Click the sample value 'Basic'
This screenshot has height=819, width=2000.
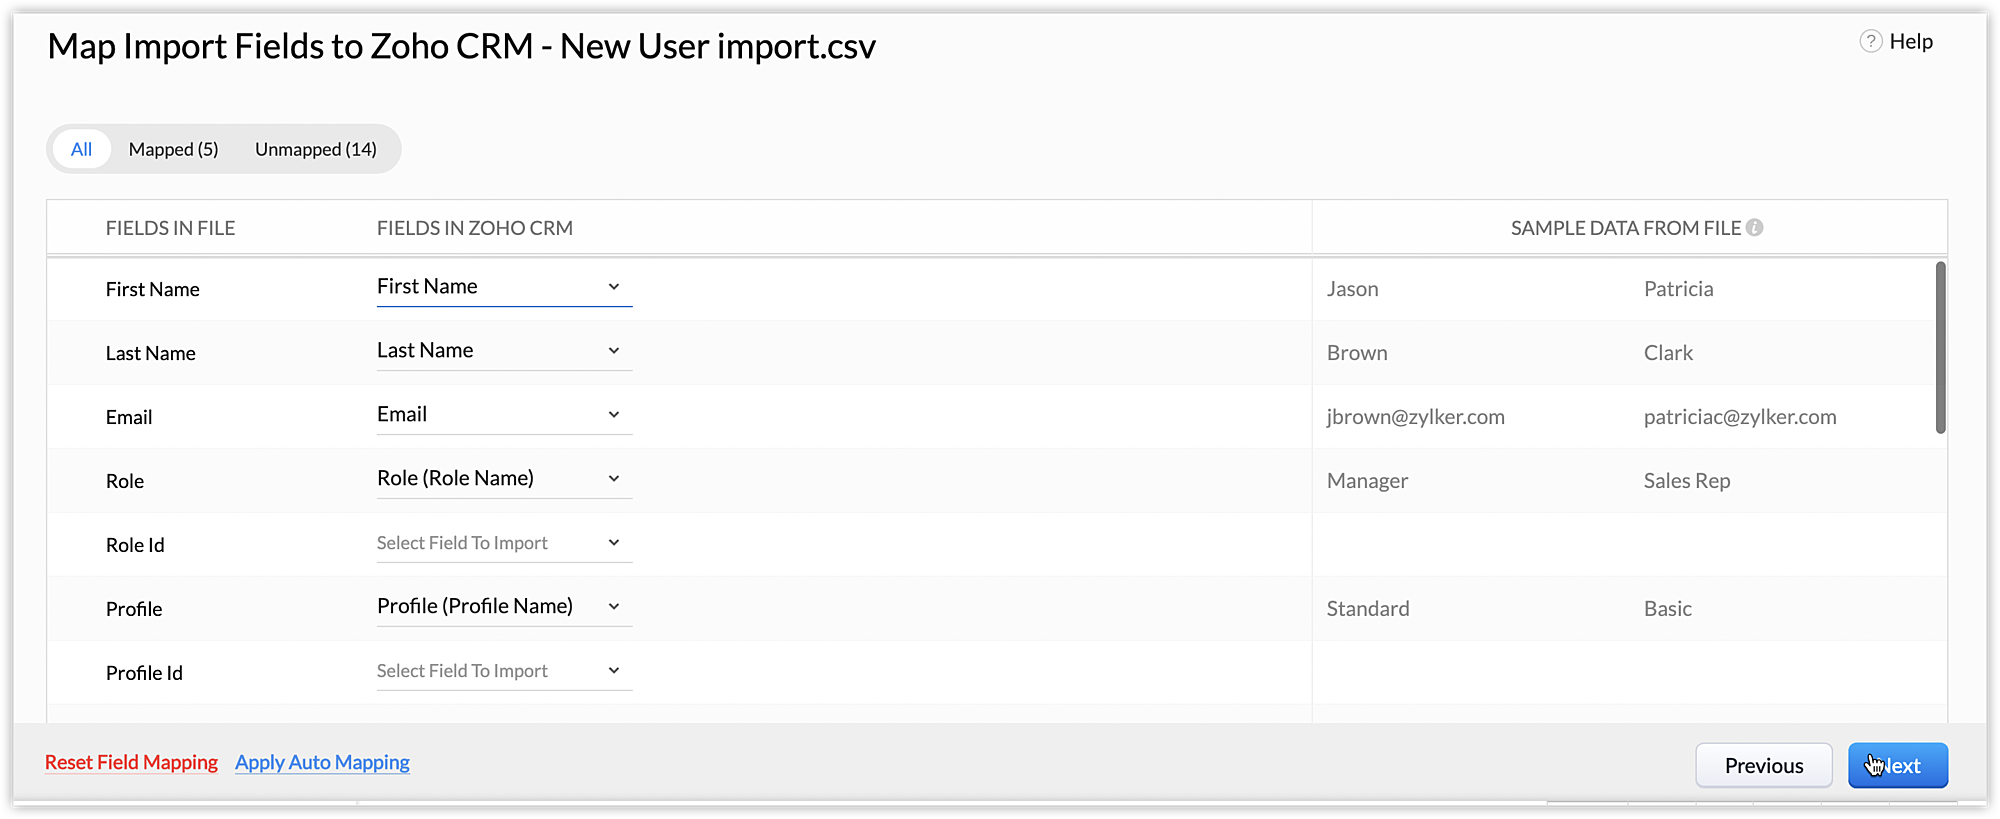pyautogui.click(x=1667, y=609)
